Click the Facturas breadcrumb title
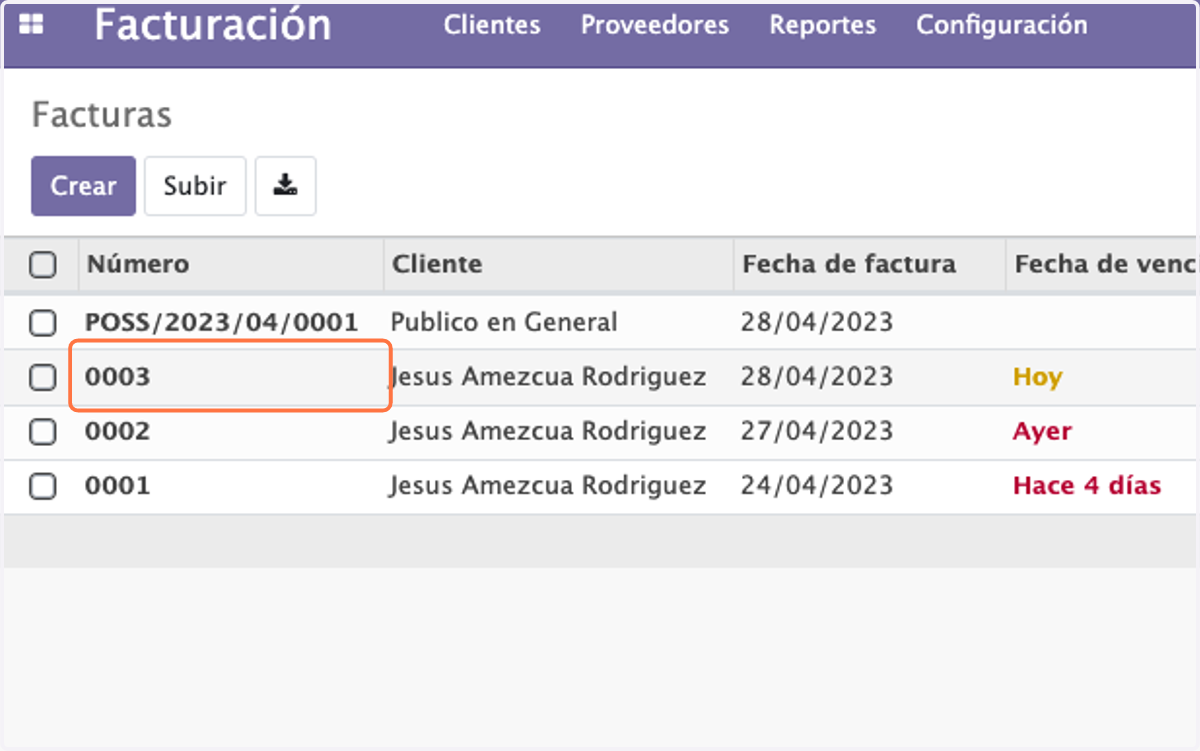1200x751 pixels. tap(102, 115)
